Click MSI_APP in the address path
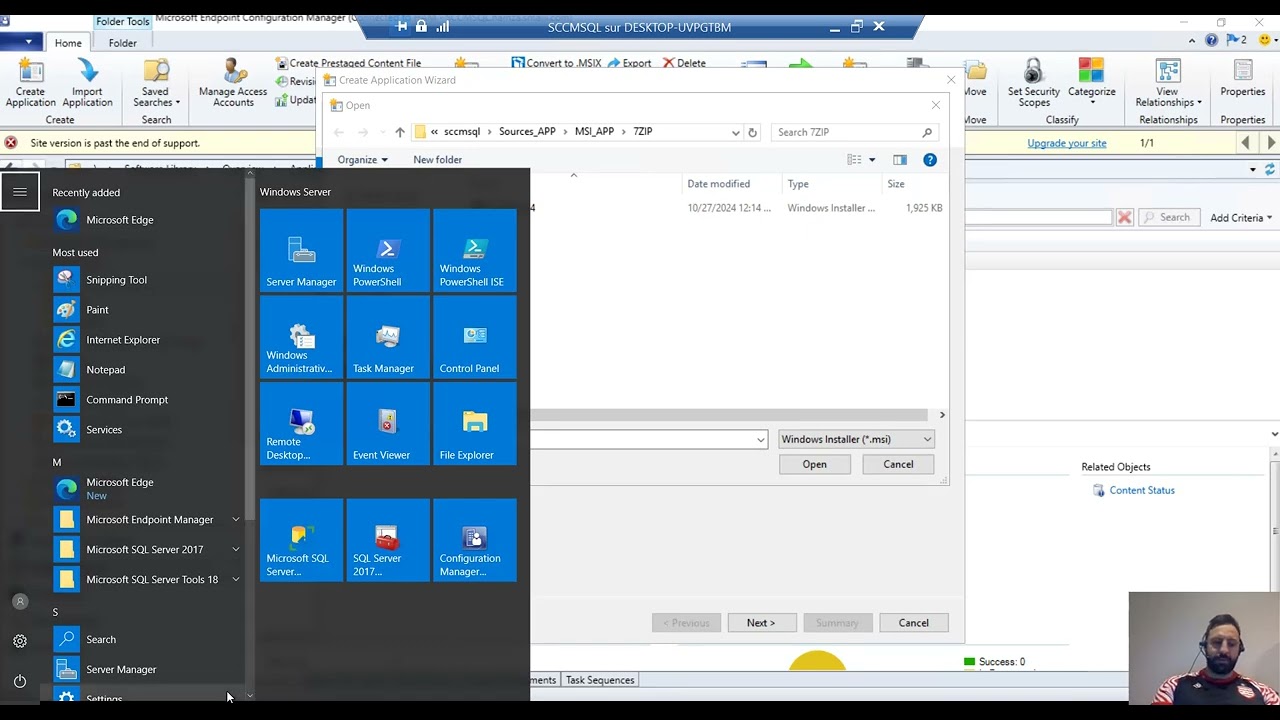Screen dimensions: 1280x720 click(594, 132)
